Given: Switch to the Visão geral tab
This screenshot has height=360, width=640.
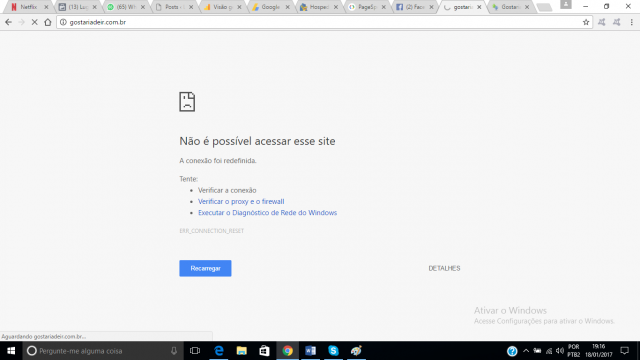Looking at the screenshot, I should click(222, 7).
